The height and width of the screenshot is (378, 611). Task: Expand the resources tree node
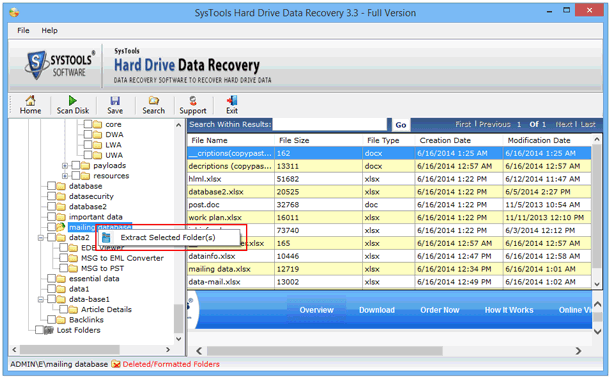(x=65, y=176)
